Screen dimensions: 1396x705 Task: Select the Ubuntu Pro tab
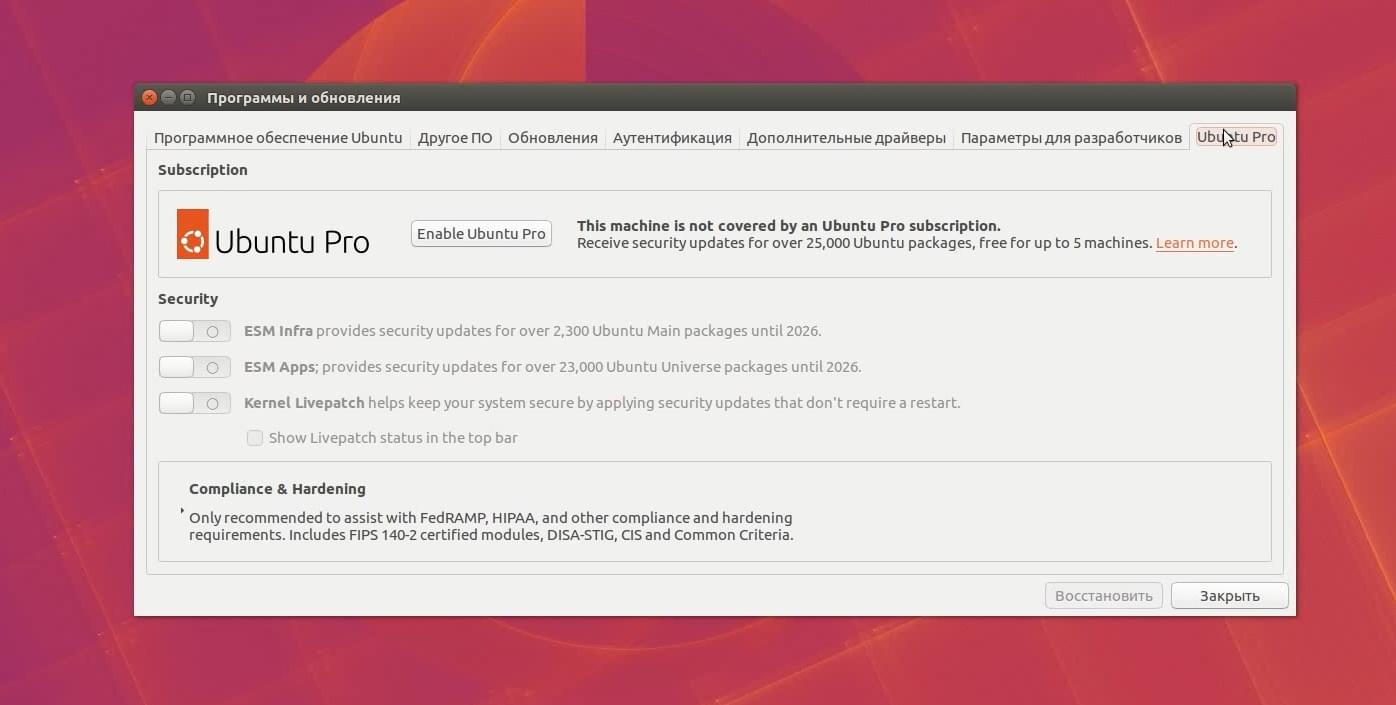tap(1236, 137)
